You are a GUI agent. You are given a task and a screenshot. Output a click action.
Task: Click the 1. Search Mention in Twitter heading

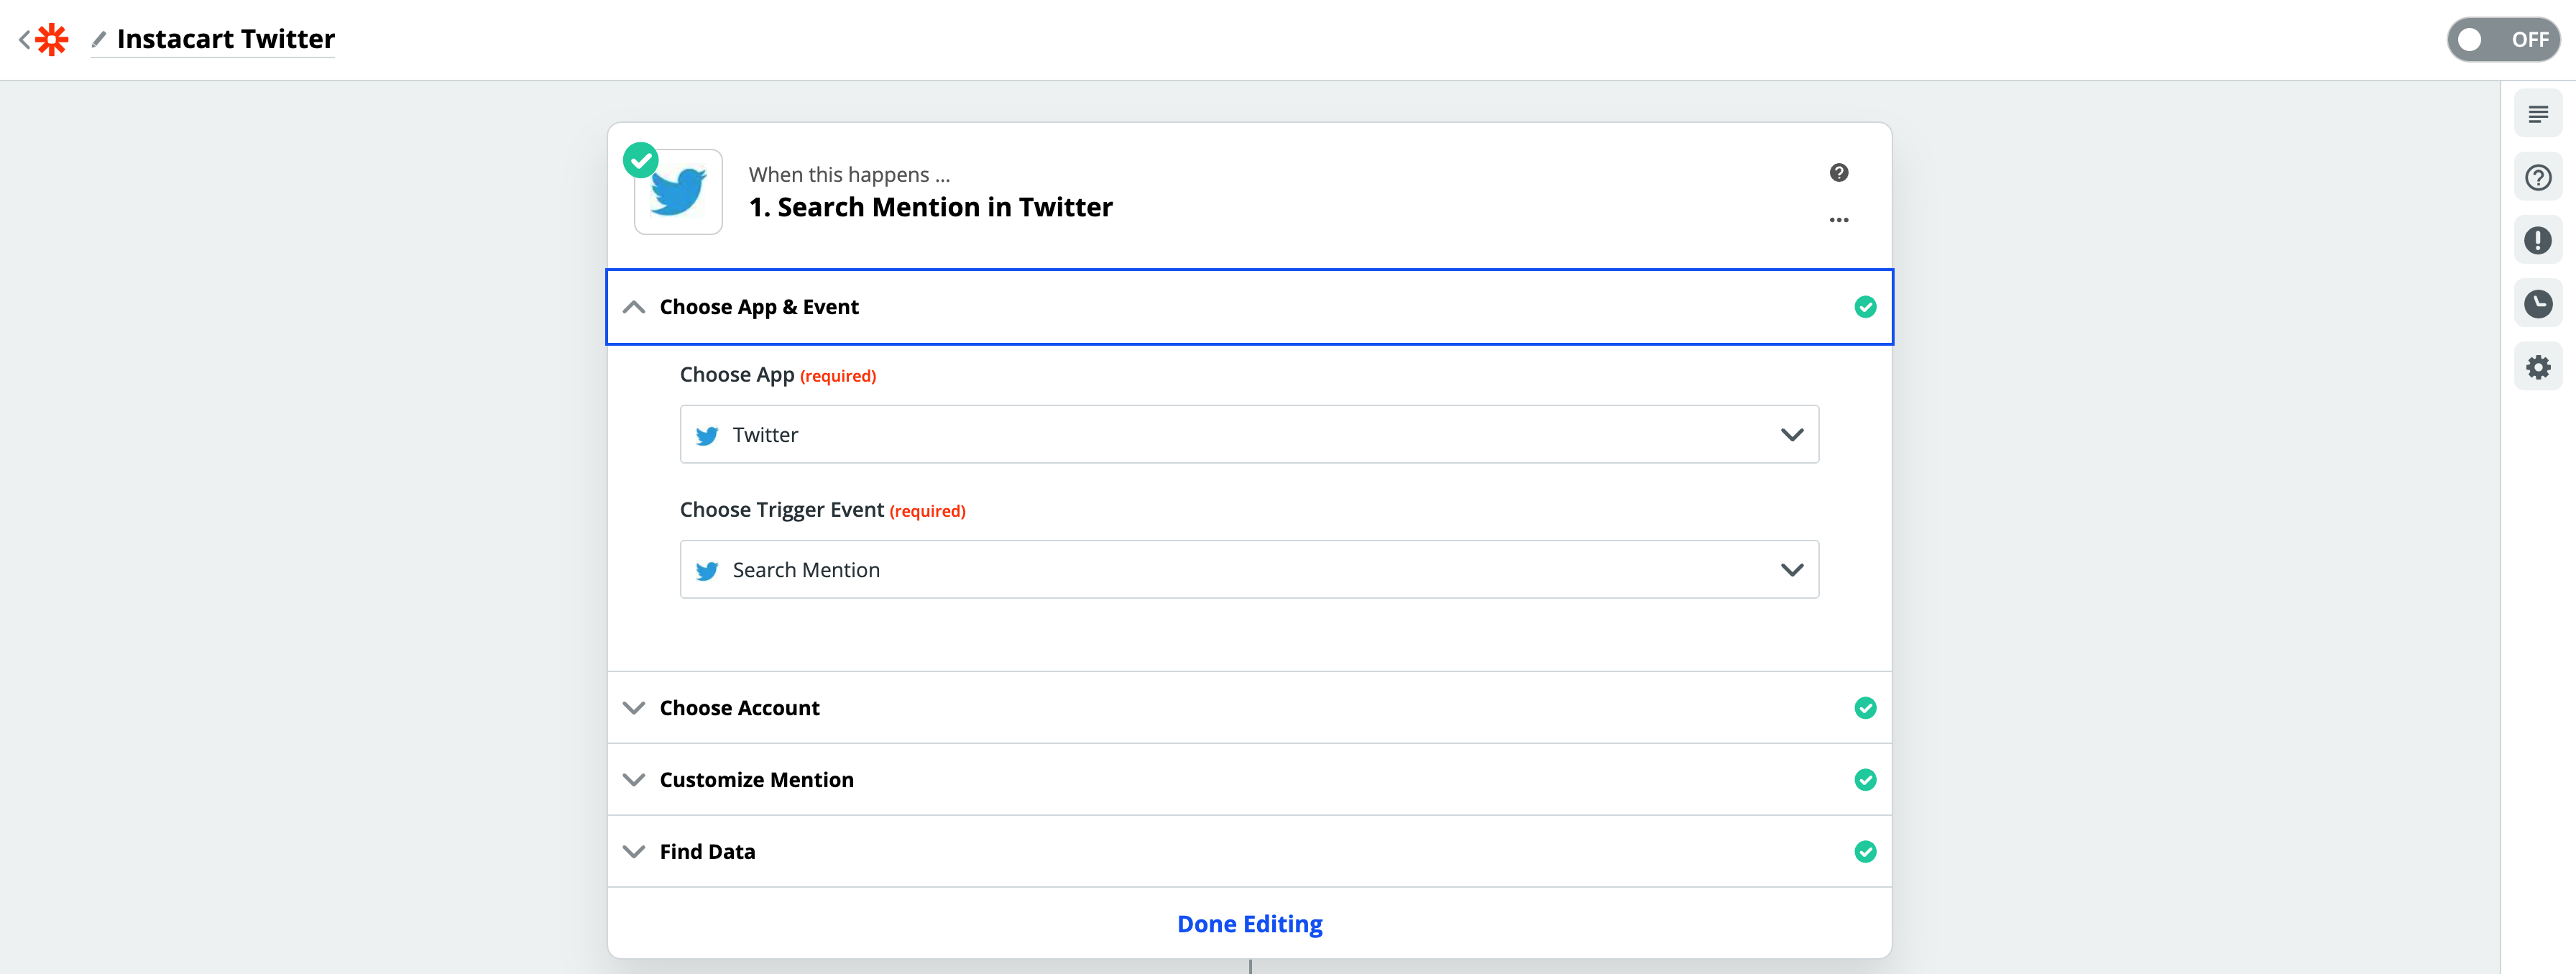(930, 207)
